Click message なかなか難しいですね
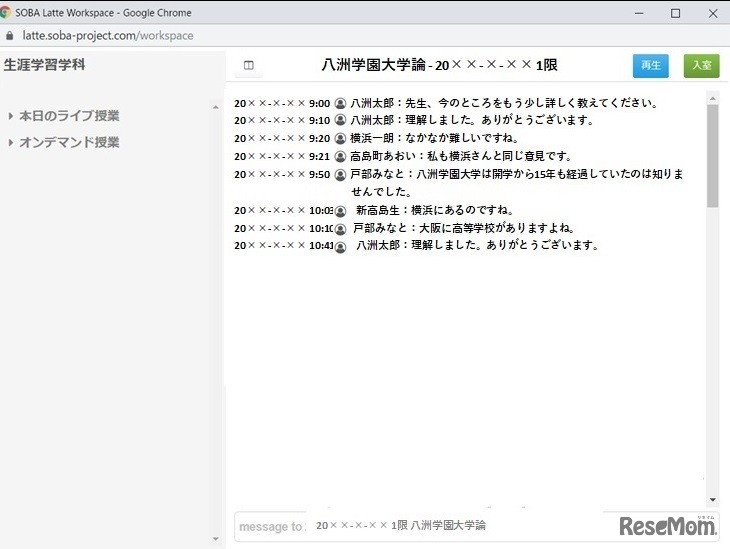The image size is (730, 549). pyautogui.click(x=461, y=138)
